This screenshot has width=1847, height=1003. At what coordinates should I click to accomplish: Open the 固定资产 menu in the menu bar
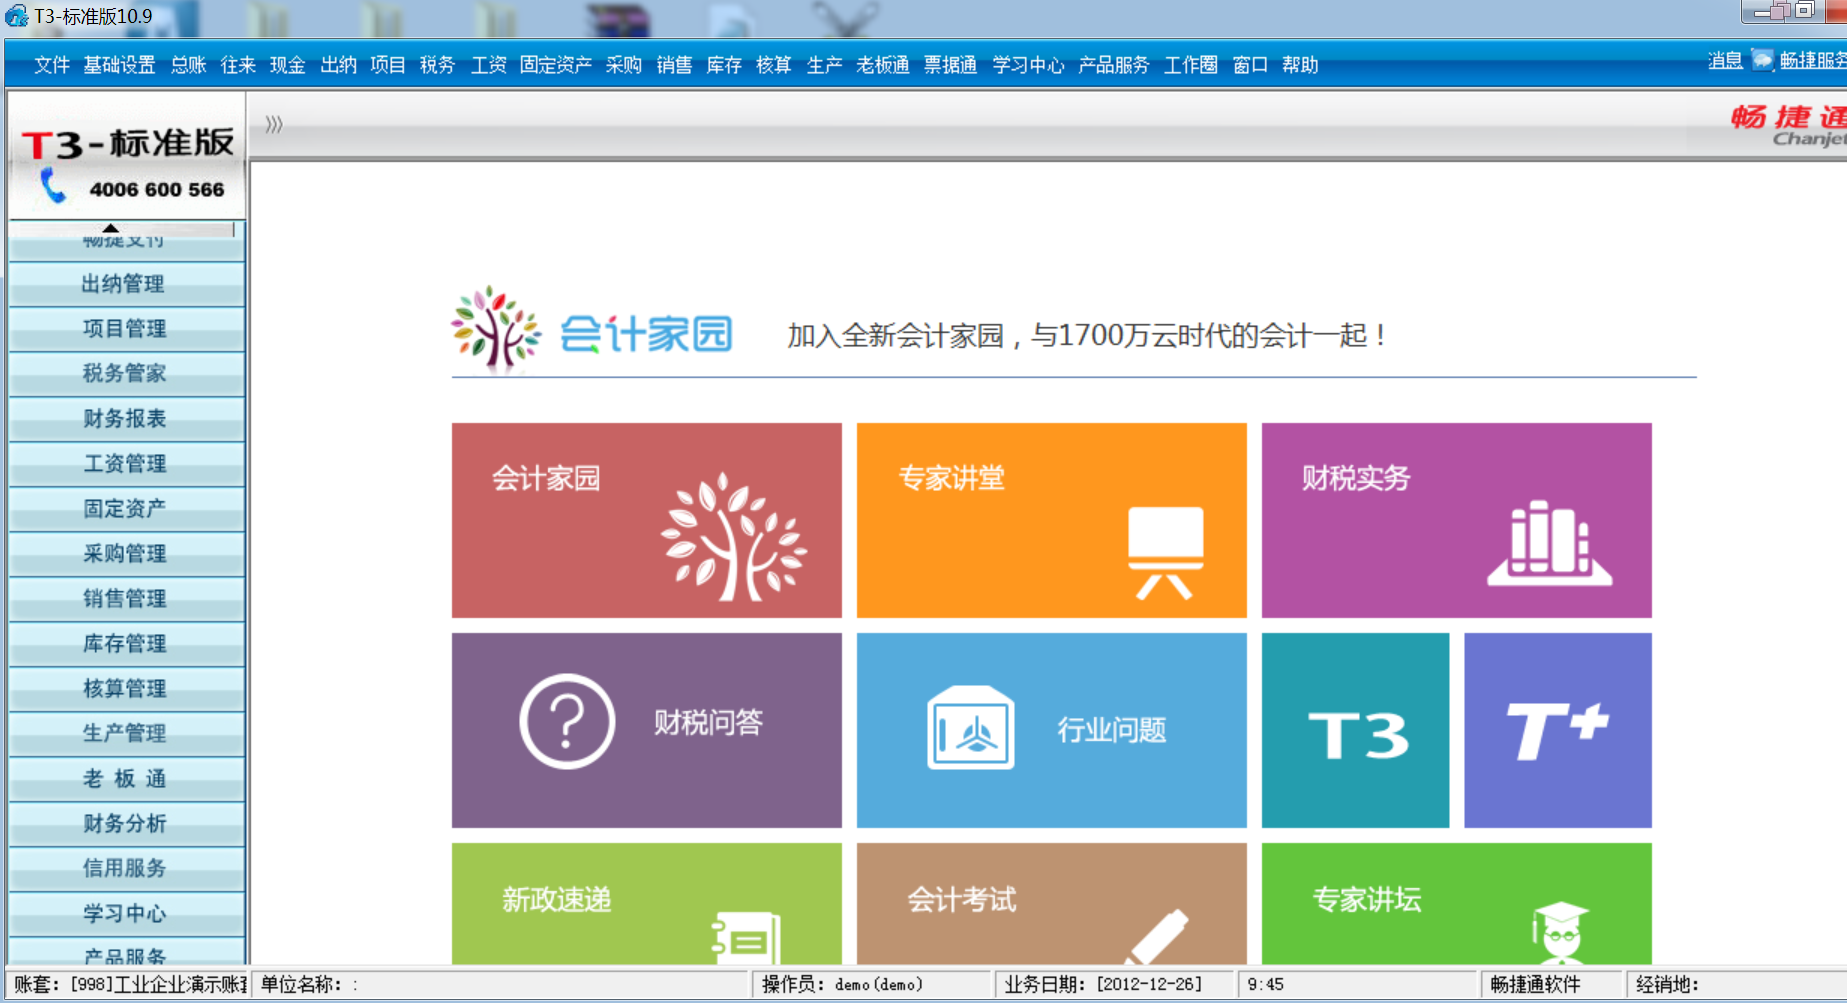[555, 65]
